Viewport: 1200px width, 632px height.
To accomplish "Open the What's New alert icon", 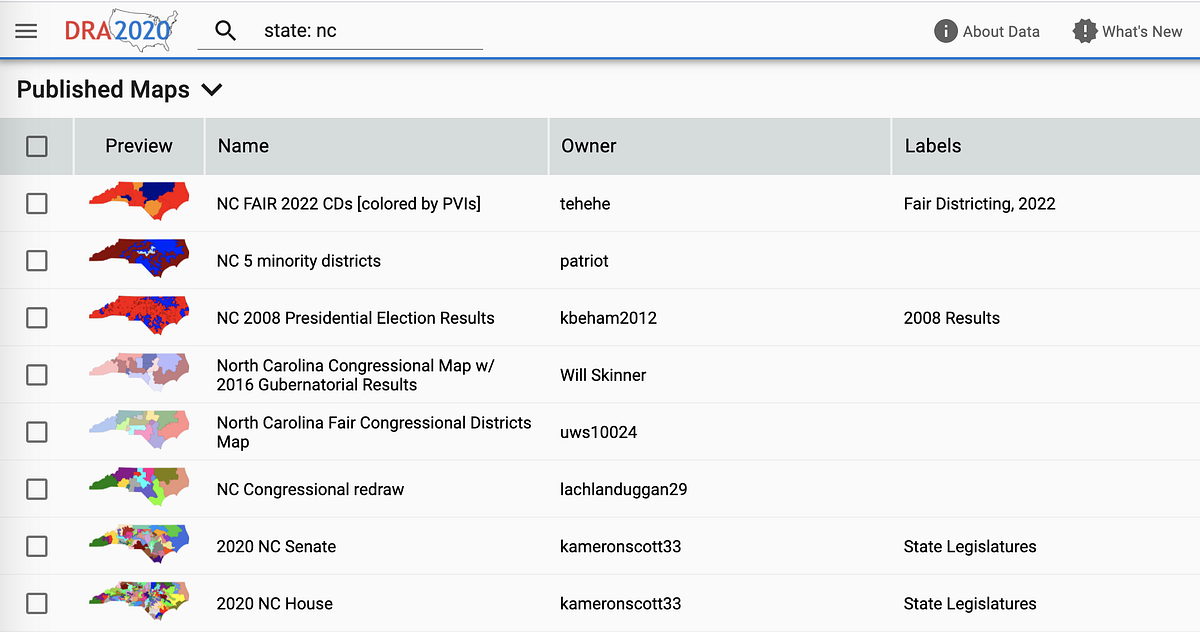I will click(1084, 31).
